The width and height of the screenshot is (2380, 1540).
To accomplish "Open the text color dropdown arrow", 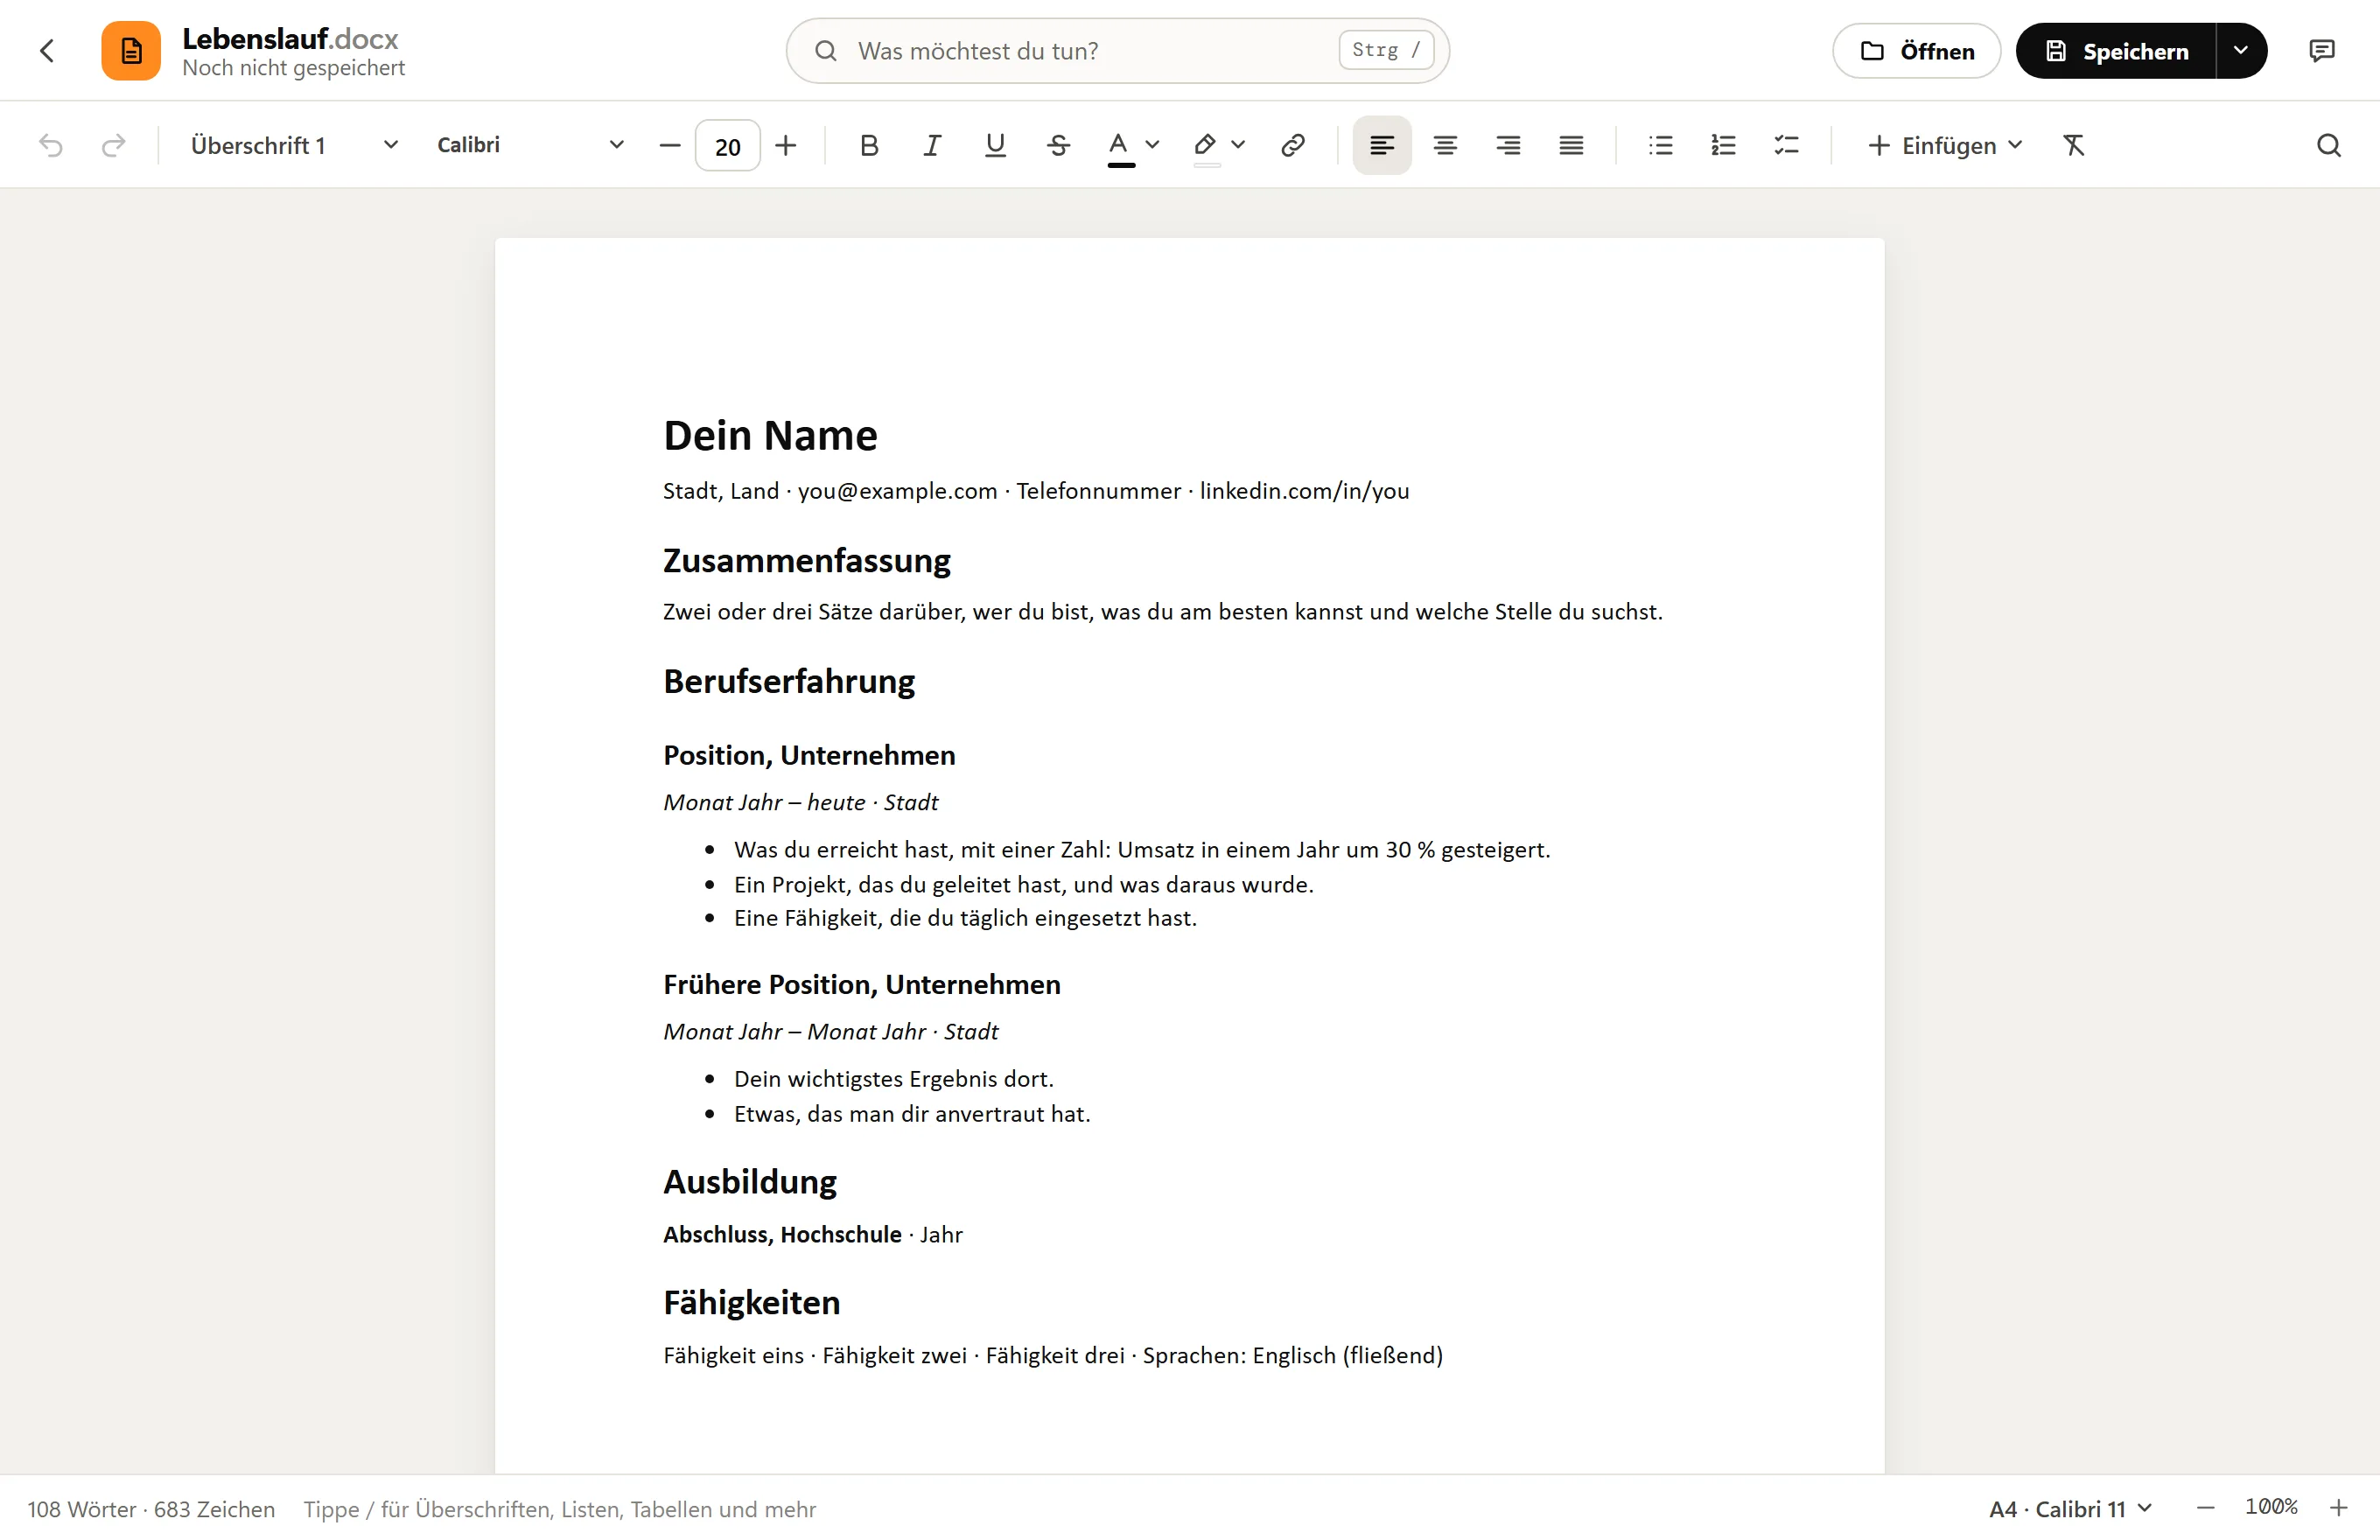I will click(x=1152, y=145).
